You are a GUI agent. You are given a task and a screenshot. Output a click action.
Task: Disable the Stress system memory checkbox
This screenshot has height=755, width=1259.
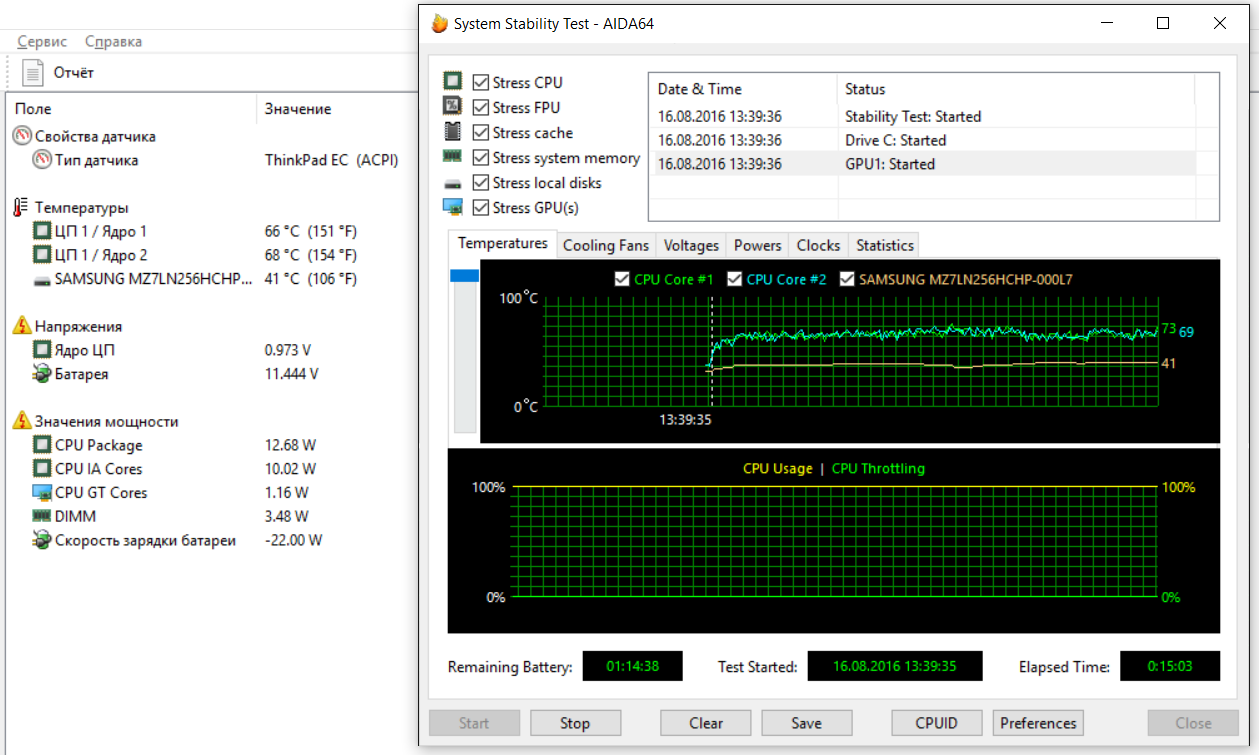pos(481,158)
